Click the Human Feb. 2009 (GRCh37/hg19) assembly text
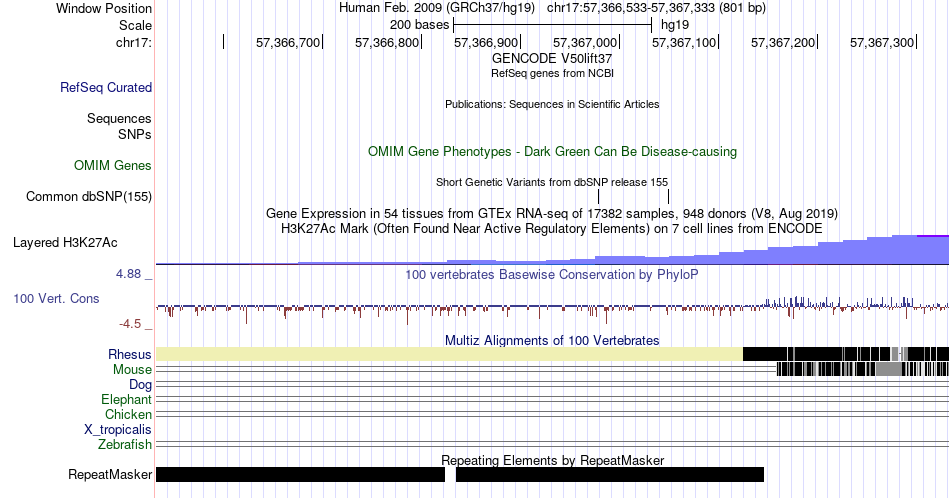Viewport: 950px width, 498px height. (437, 8)
